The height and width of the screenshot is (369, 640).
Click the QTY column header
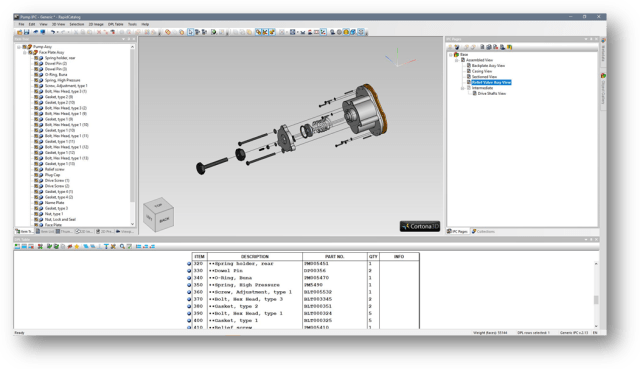coord(373,257)
